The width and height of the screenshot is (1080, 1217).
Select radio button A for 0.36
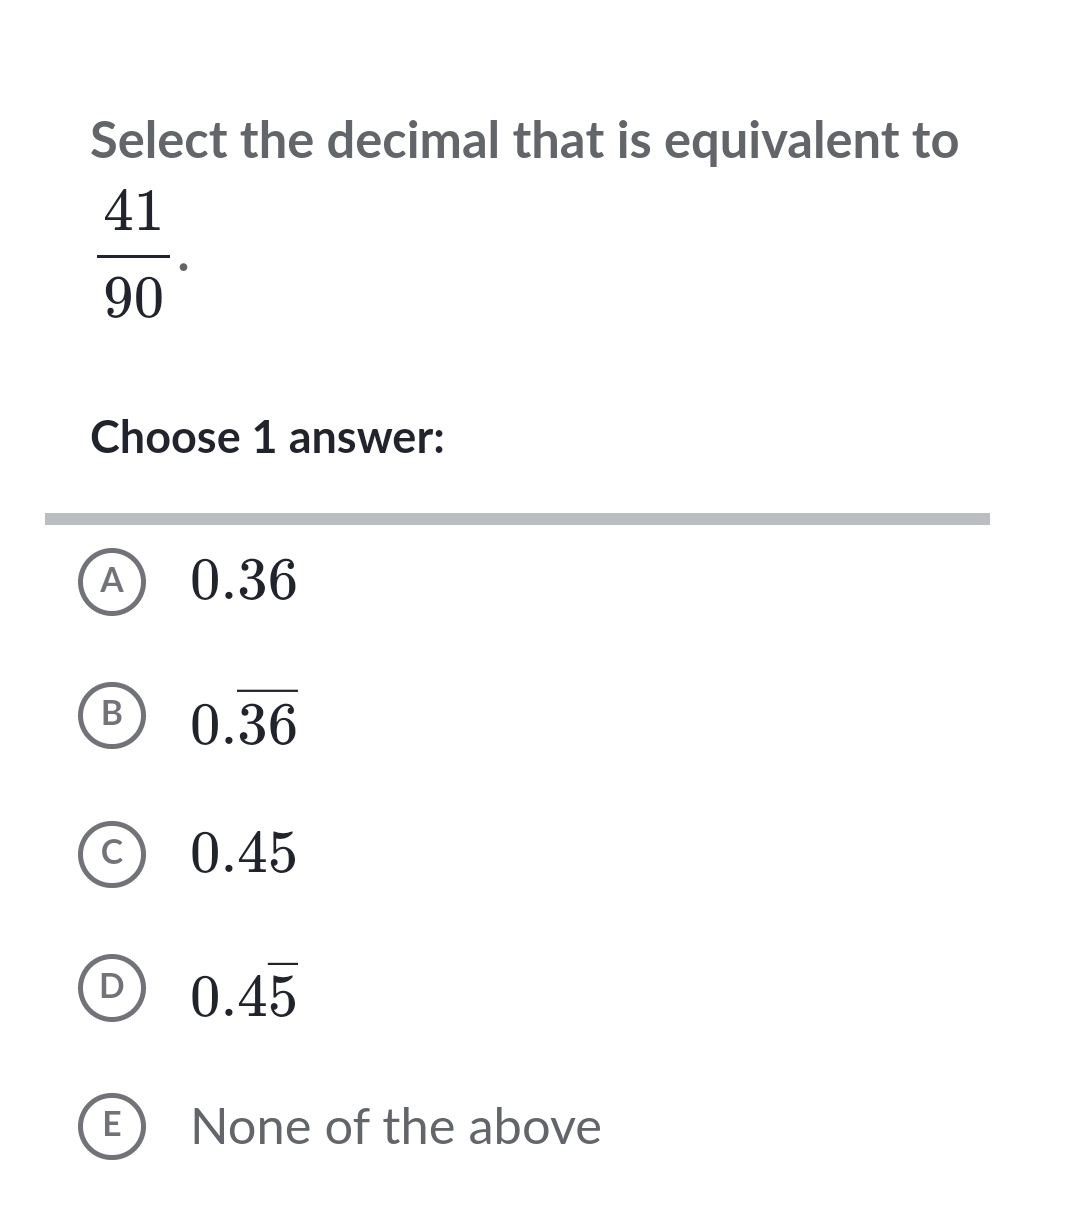112,580
